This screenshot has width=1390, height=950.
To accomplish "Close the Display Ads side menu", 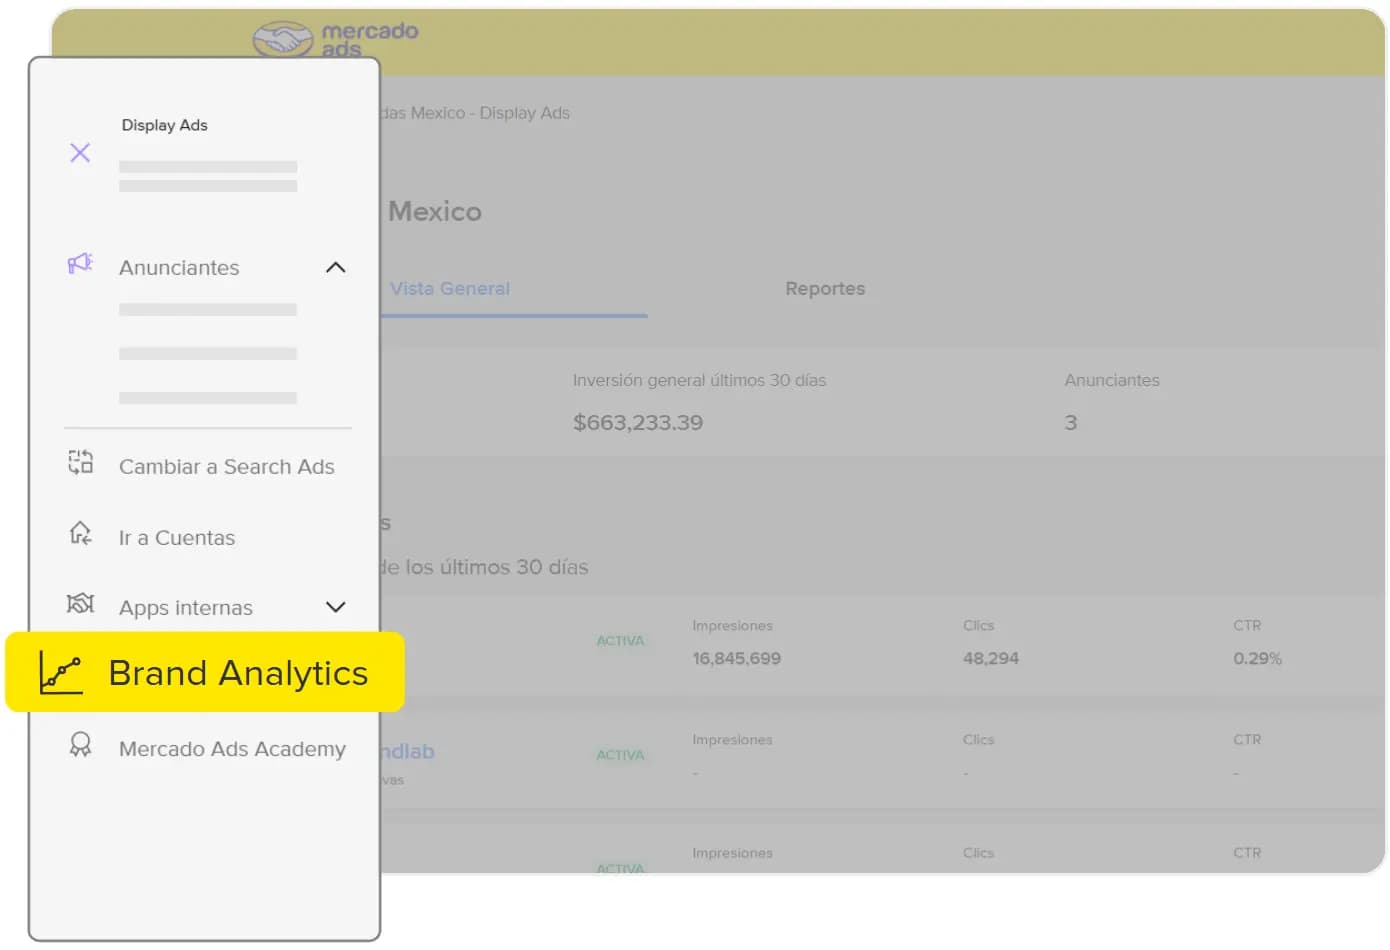I will click(x=80, y=153).
